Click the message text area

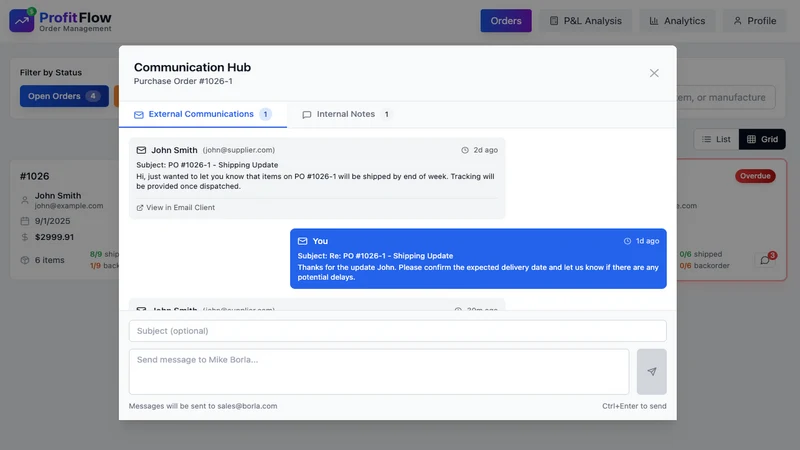pyautogui.click(x=379, y=371)
